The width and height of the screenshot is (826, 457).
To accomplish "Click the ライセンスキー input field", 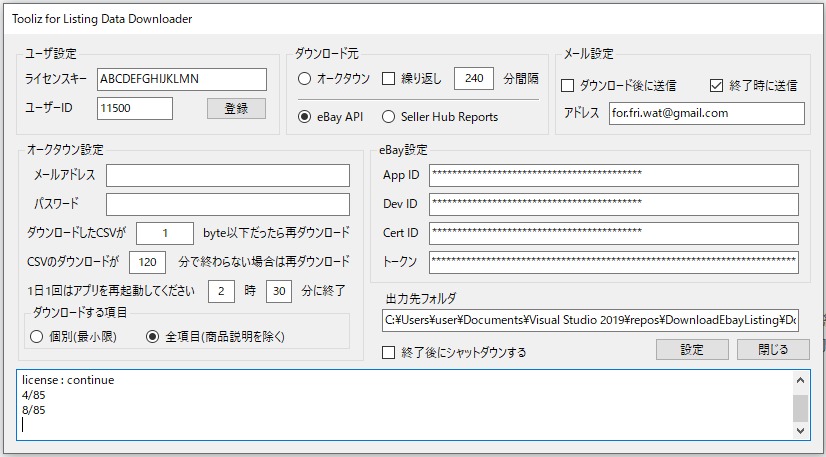I will point(182,79).
